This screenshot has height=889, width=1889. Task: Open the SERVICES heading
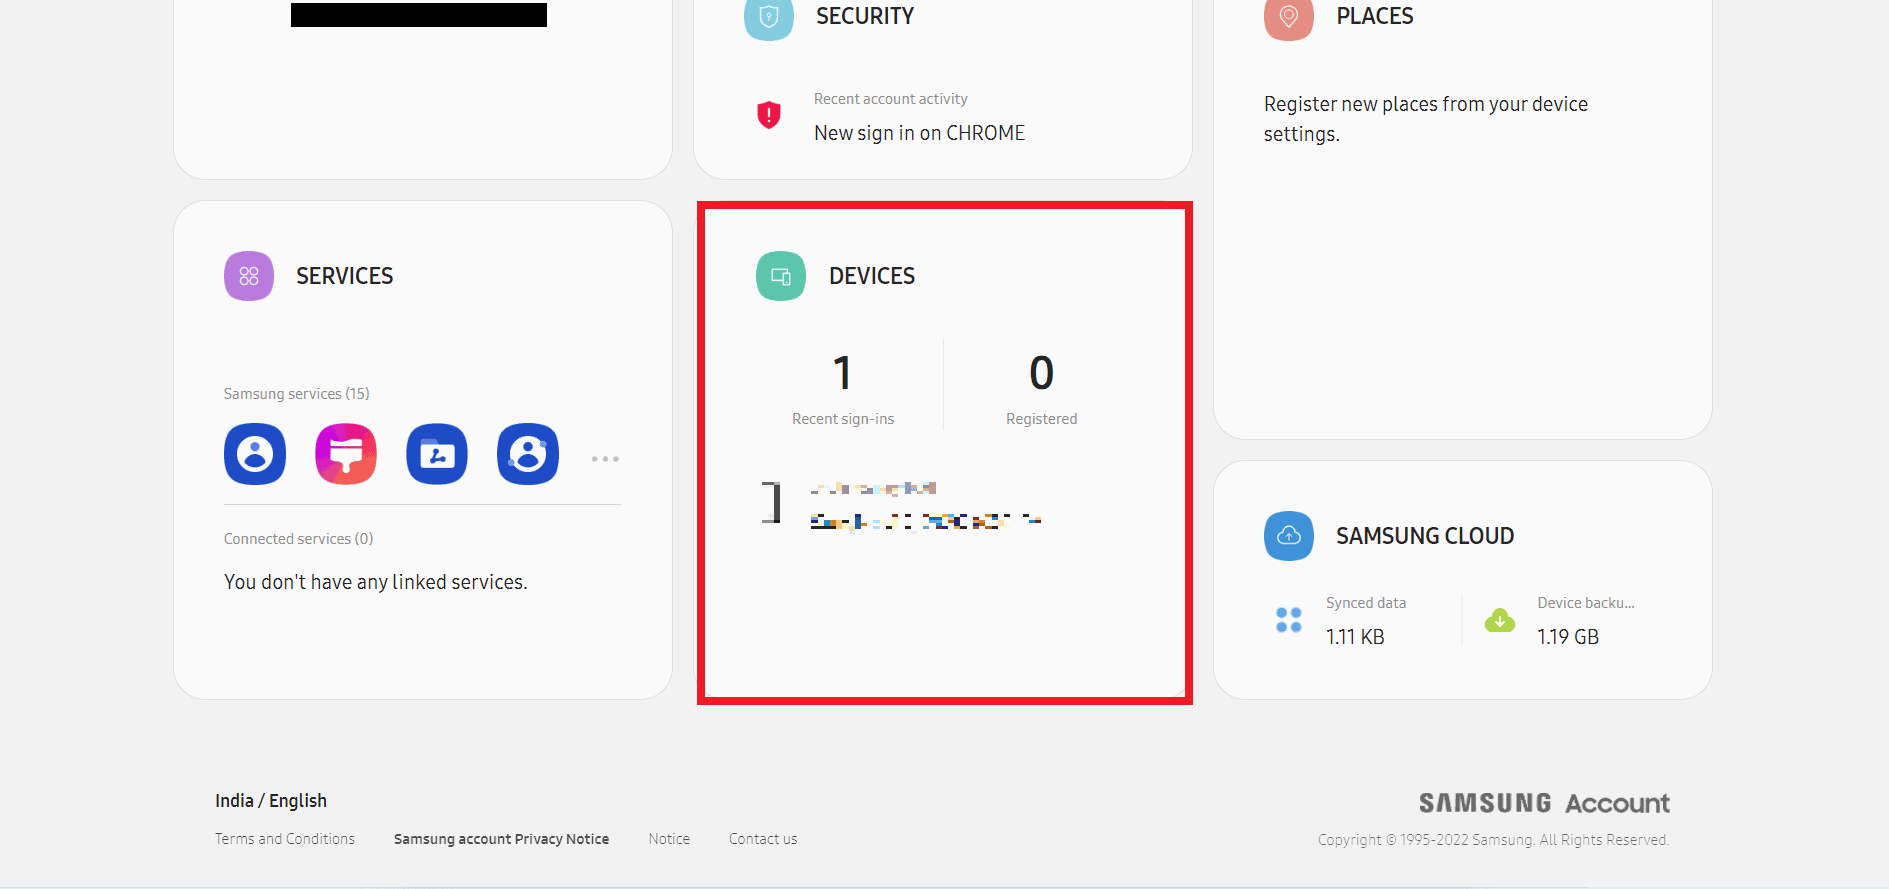(345, 276)
